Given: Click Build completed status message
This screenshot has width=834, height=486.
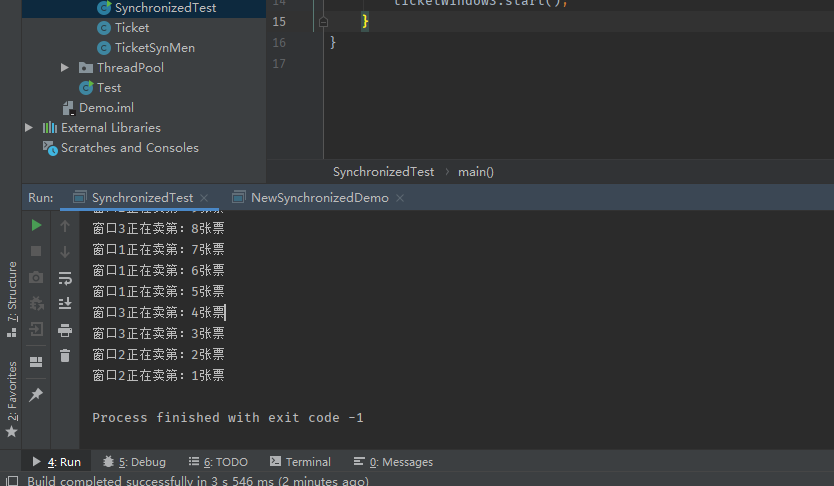Looking at the screenshot, I should point(198,481).
